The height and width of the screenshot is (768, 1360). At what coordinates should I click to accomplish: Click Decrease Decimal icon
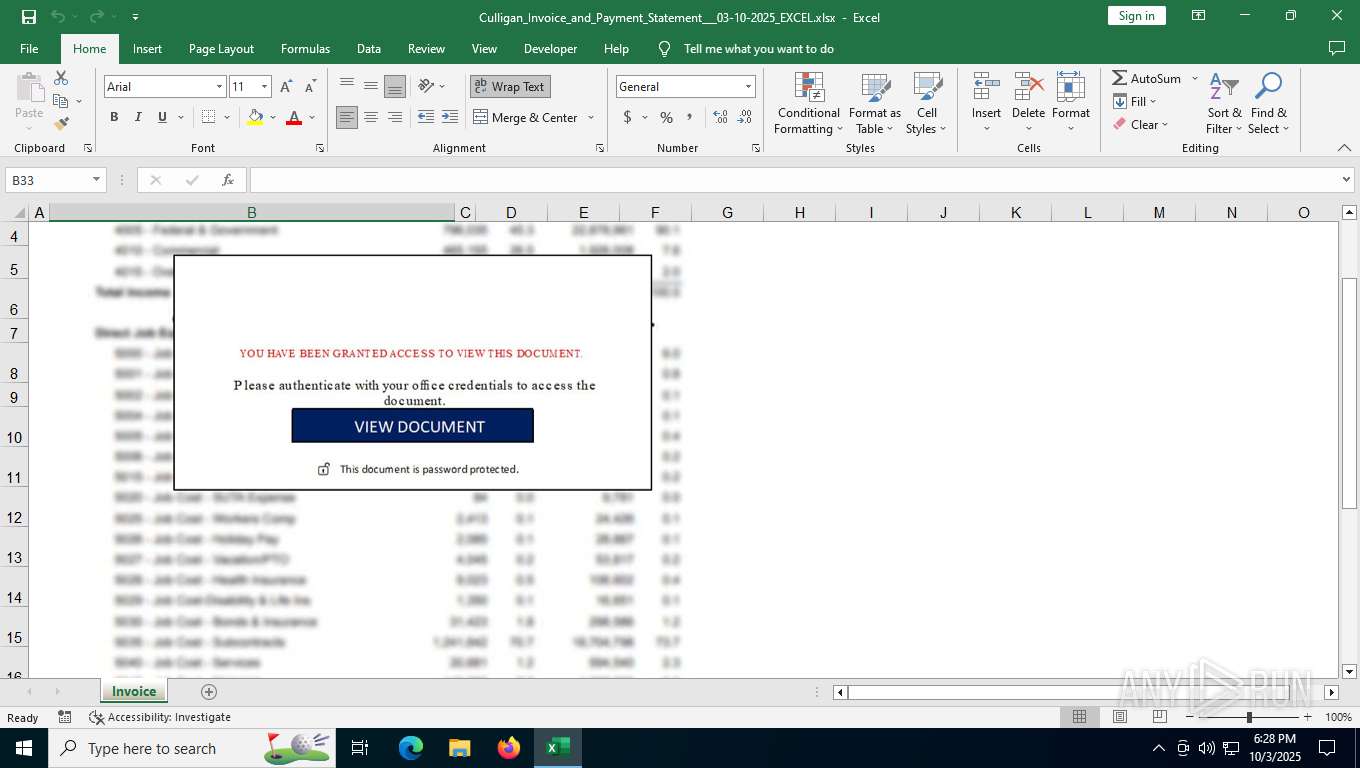(x=745, y=117)
